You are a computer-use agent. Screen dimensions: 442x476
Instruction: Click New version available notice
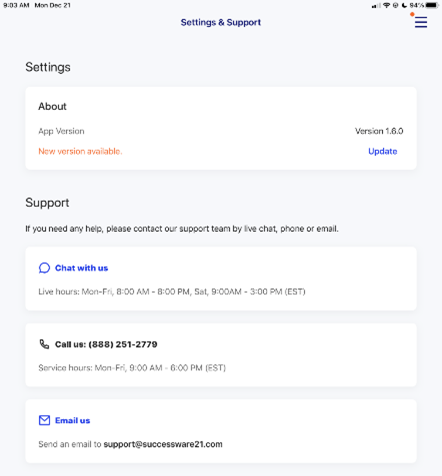click(80, 151)
